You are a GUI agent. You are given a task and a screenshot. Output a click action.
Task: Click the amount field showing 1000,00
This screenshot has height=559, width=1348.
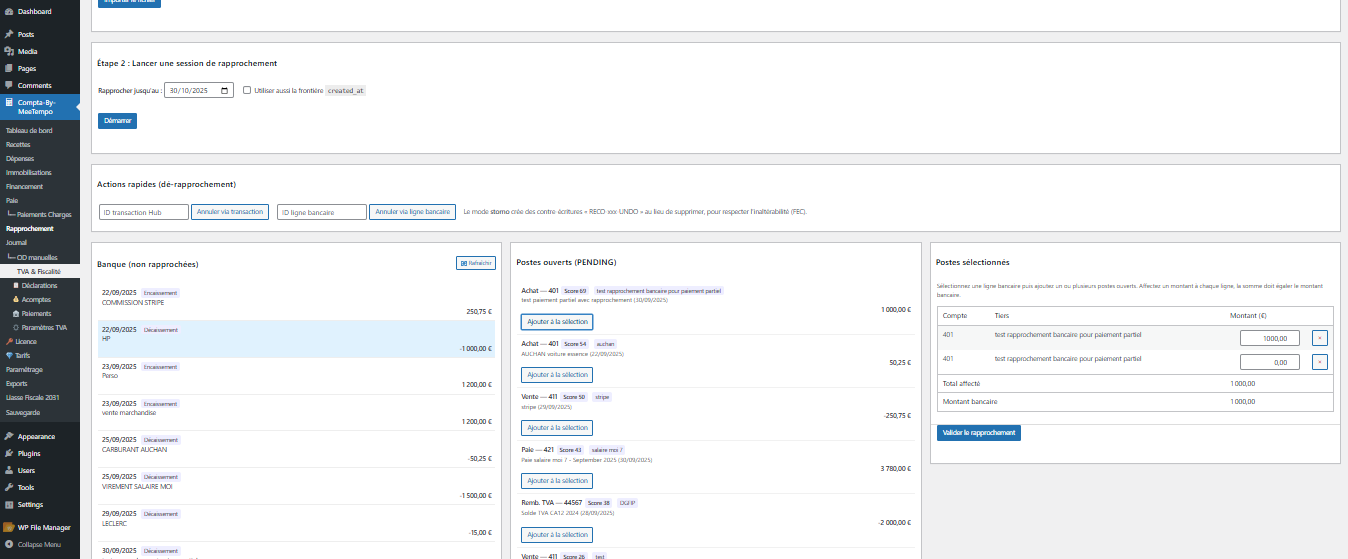tap(1270, 338)
